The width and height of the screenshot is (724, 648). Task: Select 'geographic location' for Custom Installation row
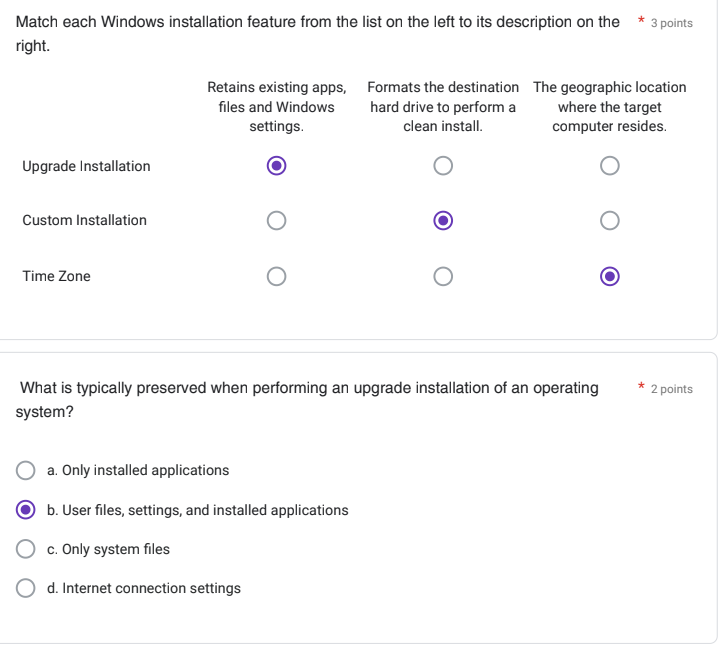pos(609,220)
